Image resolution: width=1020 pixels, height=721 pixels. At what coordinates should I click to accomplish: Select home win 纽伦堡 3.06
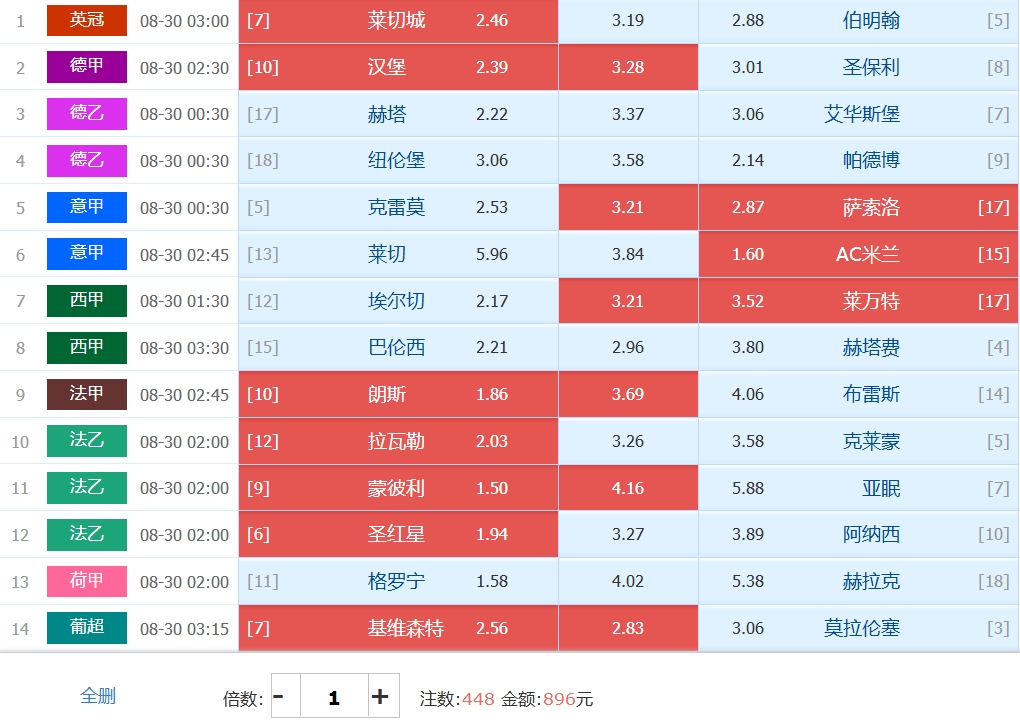(x=398, y=160)
